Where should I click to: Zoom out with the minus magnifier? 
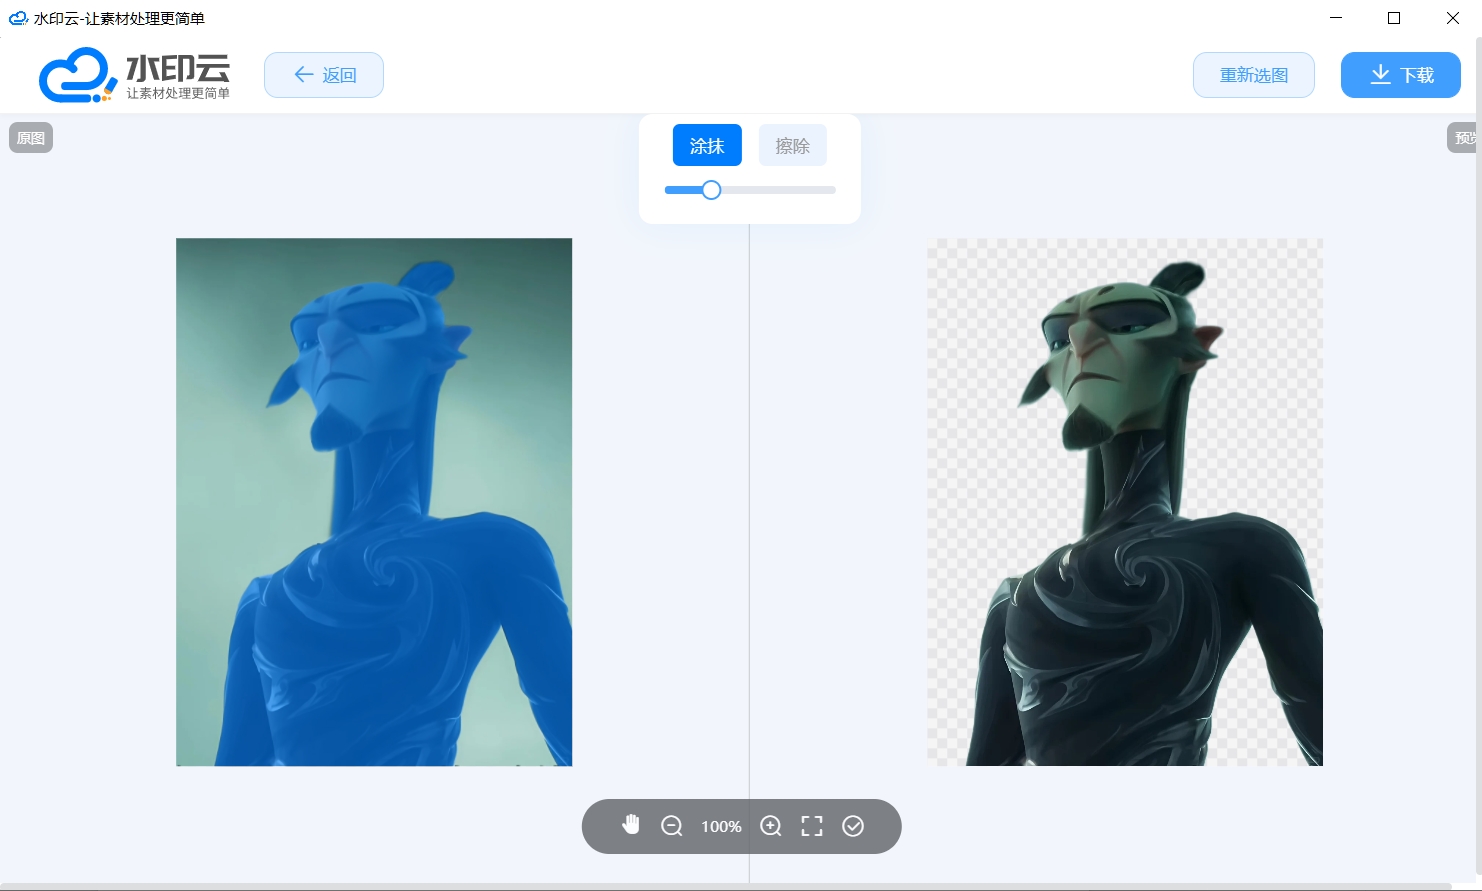point(672,826)
